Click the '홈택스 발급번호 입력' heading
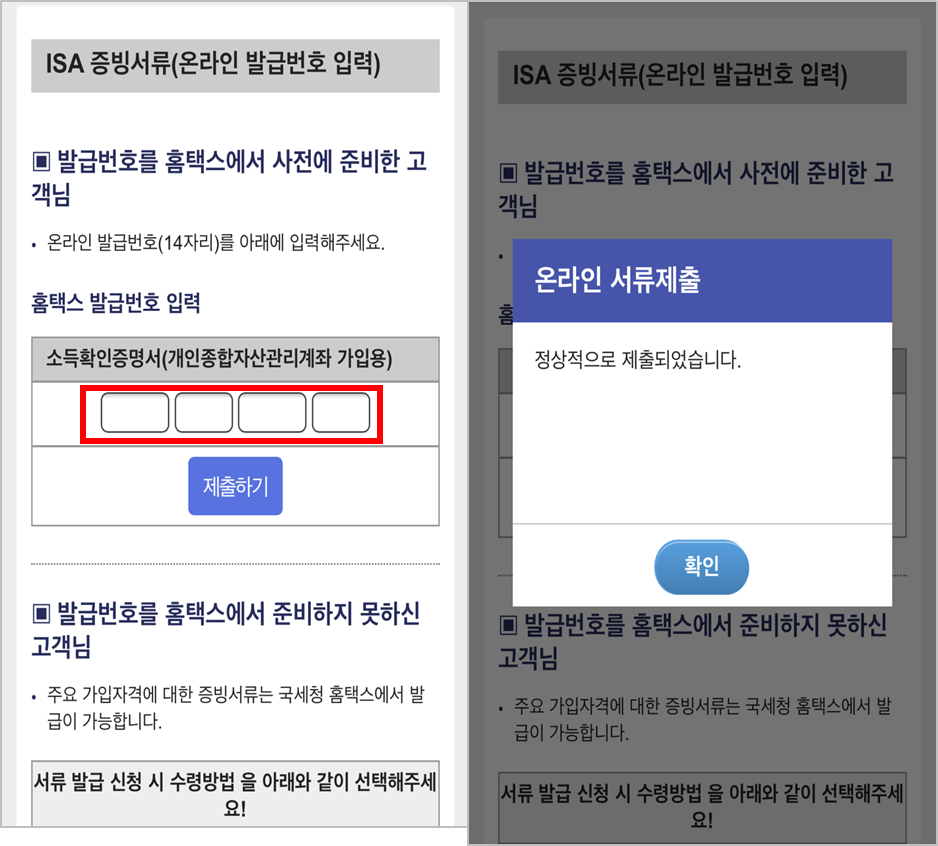 point(115,302)
